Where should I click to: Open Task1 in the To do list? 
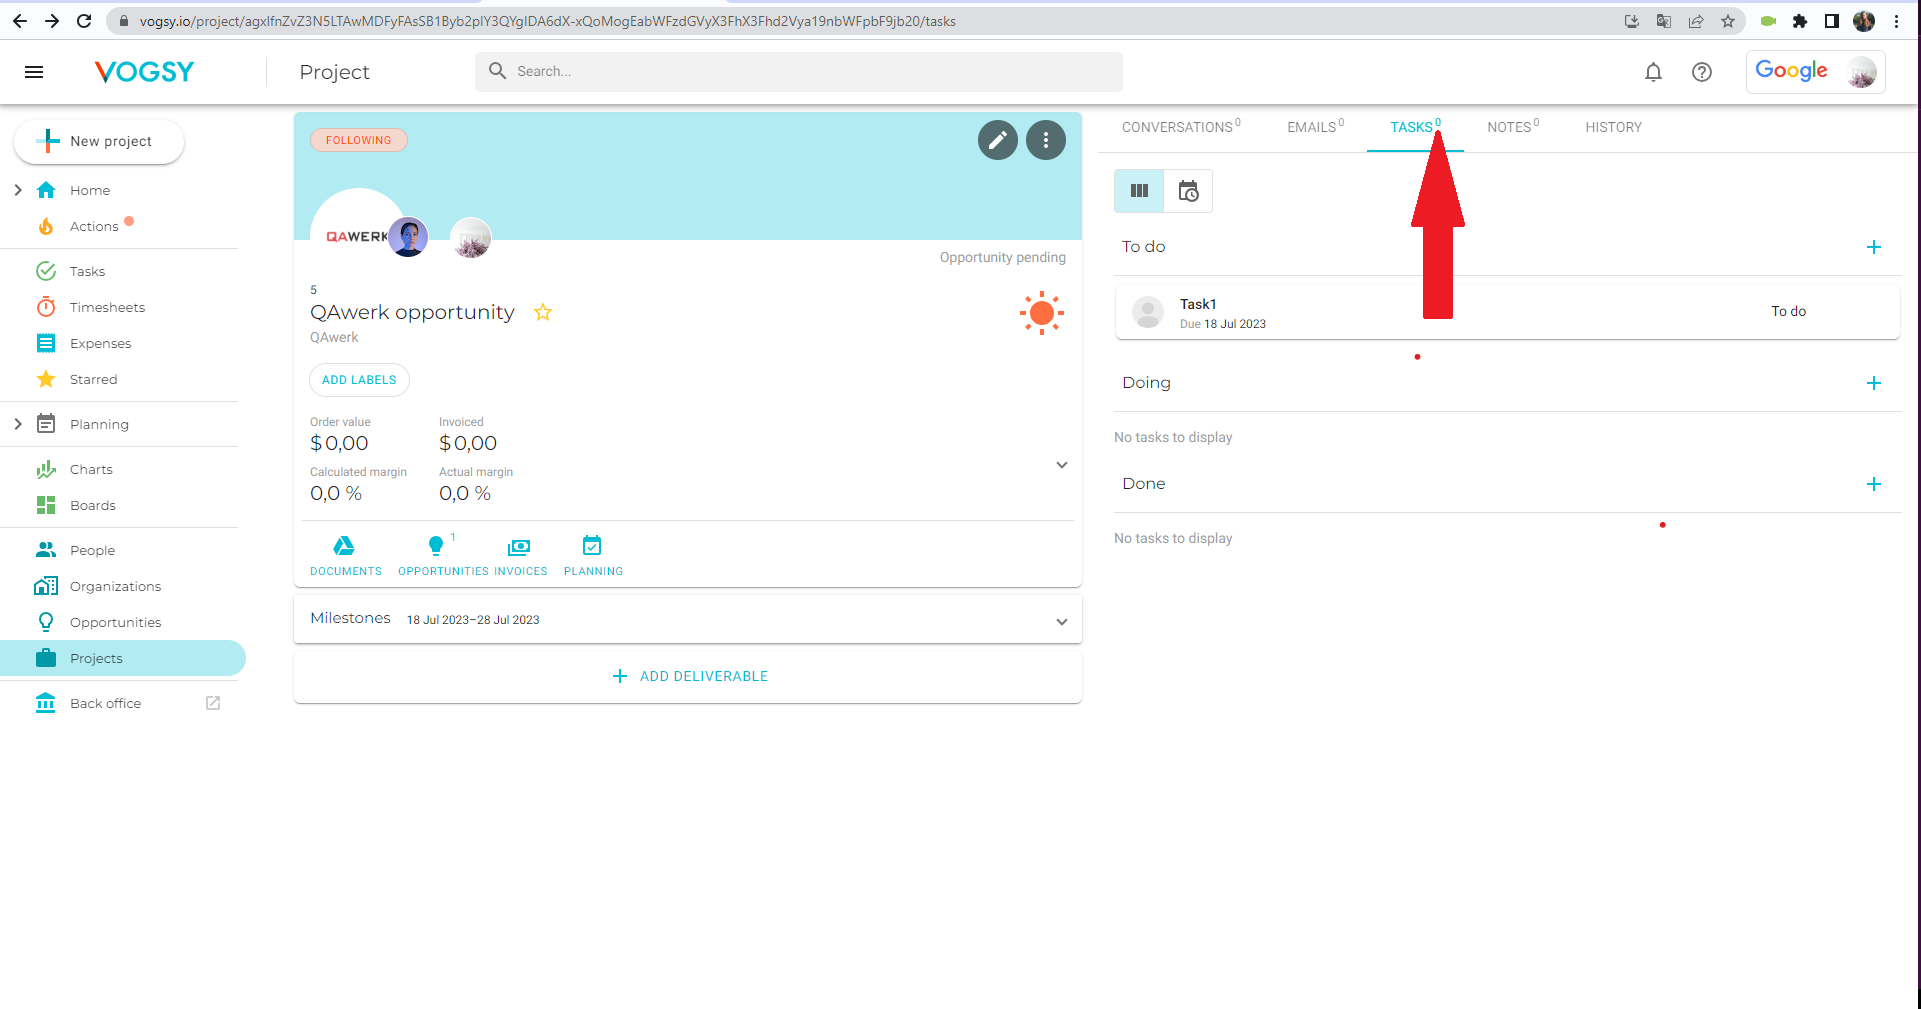[x=1507, y=312]
